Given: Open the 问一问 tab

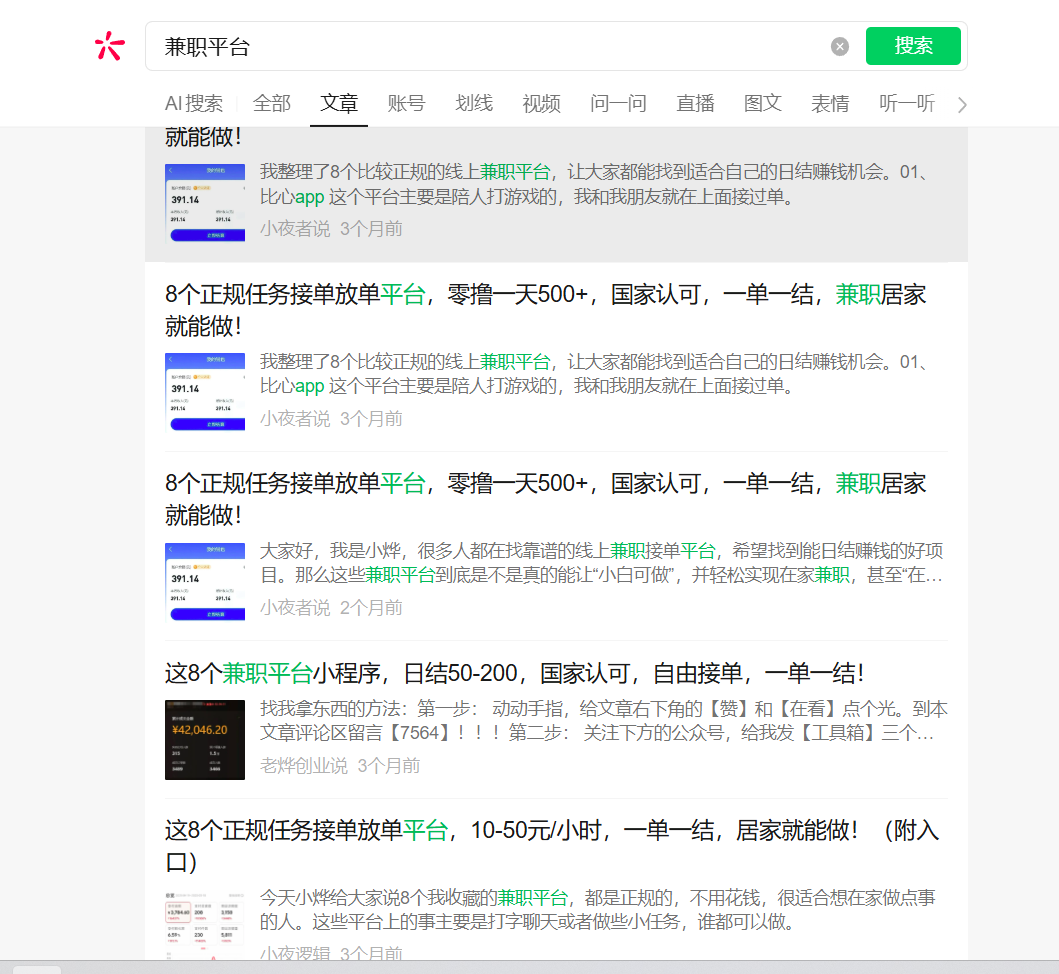Looking at the screenshot, I should coord(618,103).
